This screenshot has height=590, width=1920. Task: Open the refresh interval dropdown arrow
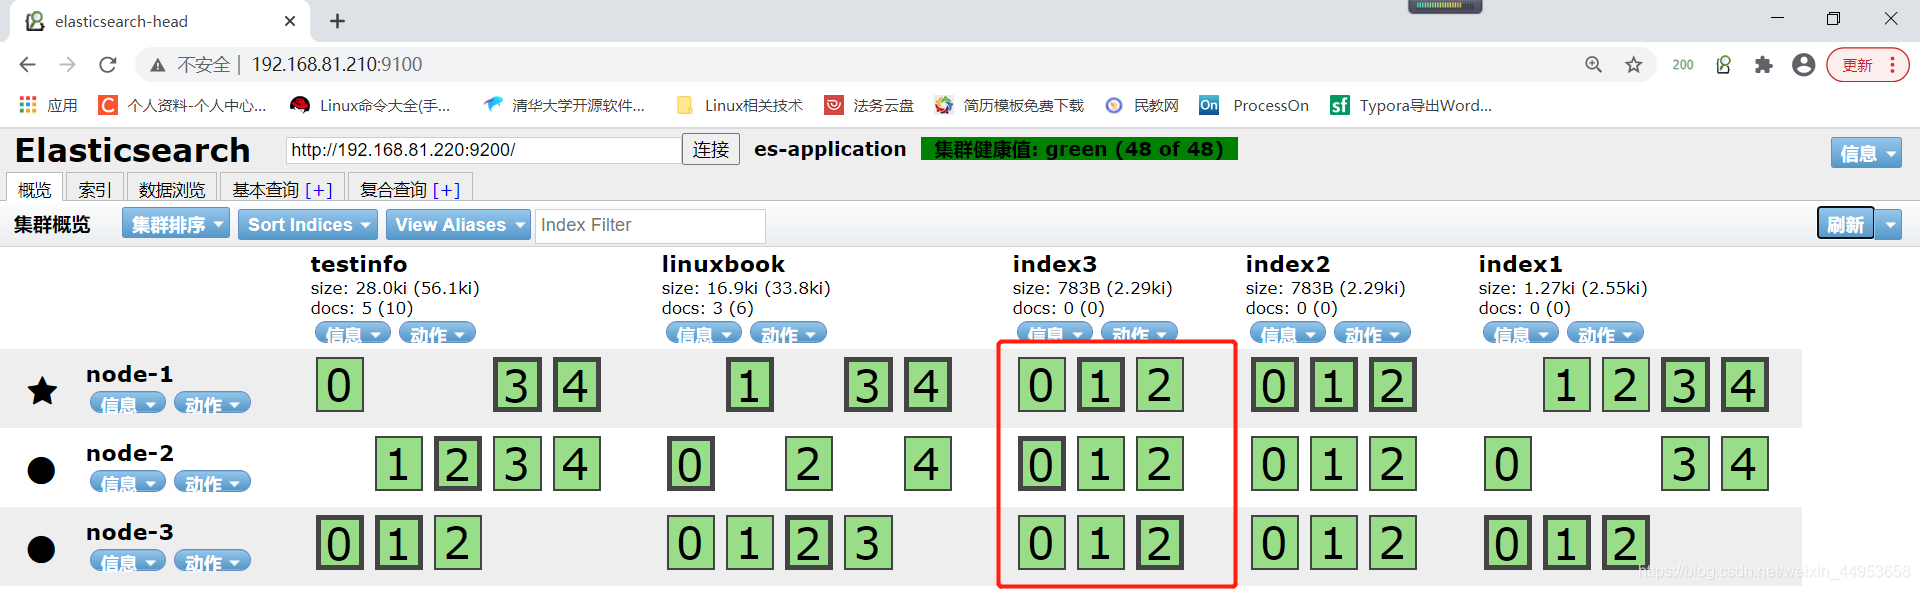(1889, 224)
